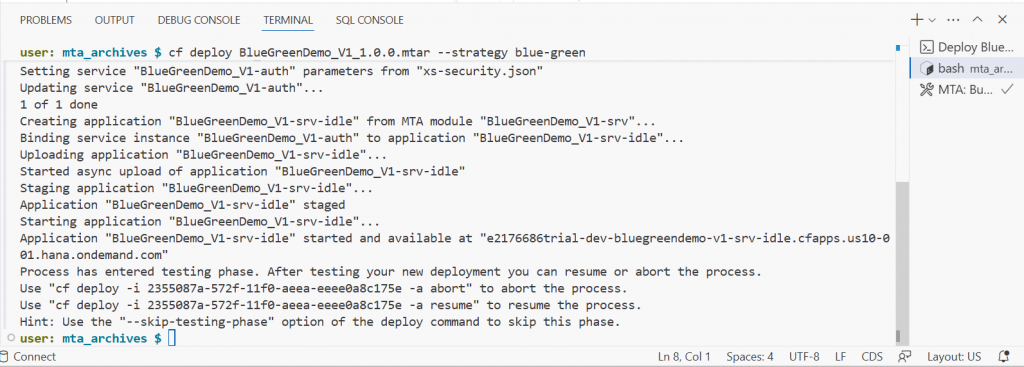Change the UTF-8 encoding setting

804,357
